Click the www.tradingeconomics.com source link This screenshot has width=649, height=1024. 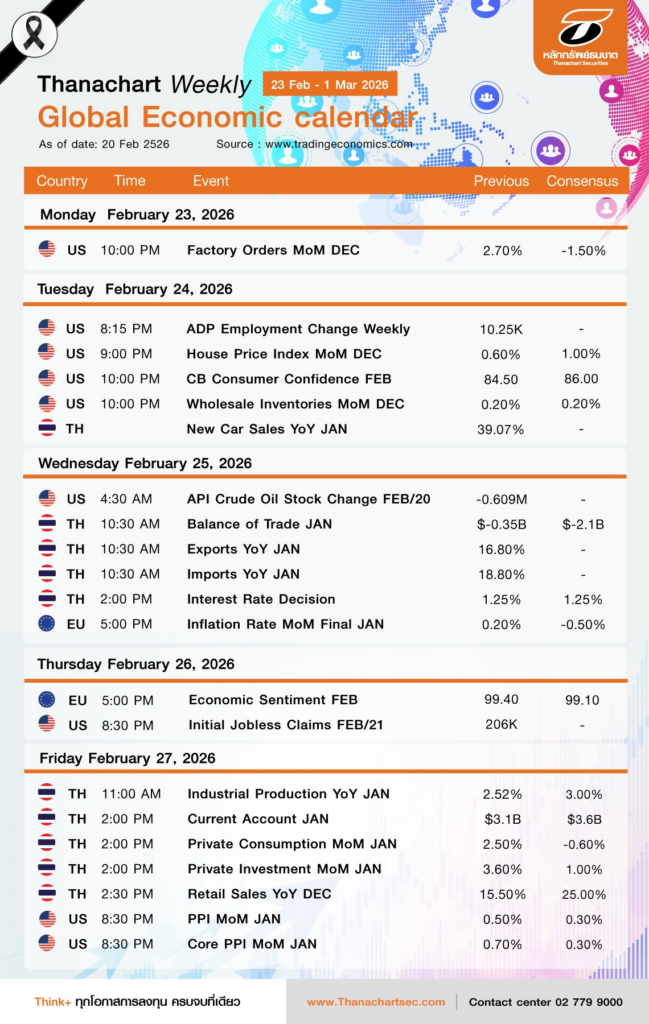click(x=338, y=144)
